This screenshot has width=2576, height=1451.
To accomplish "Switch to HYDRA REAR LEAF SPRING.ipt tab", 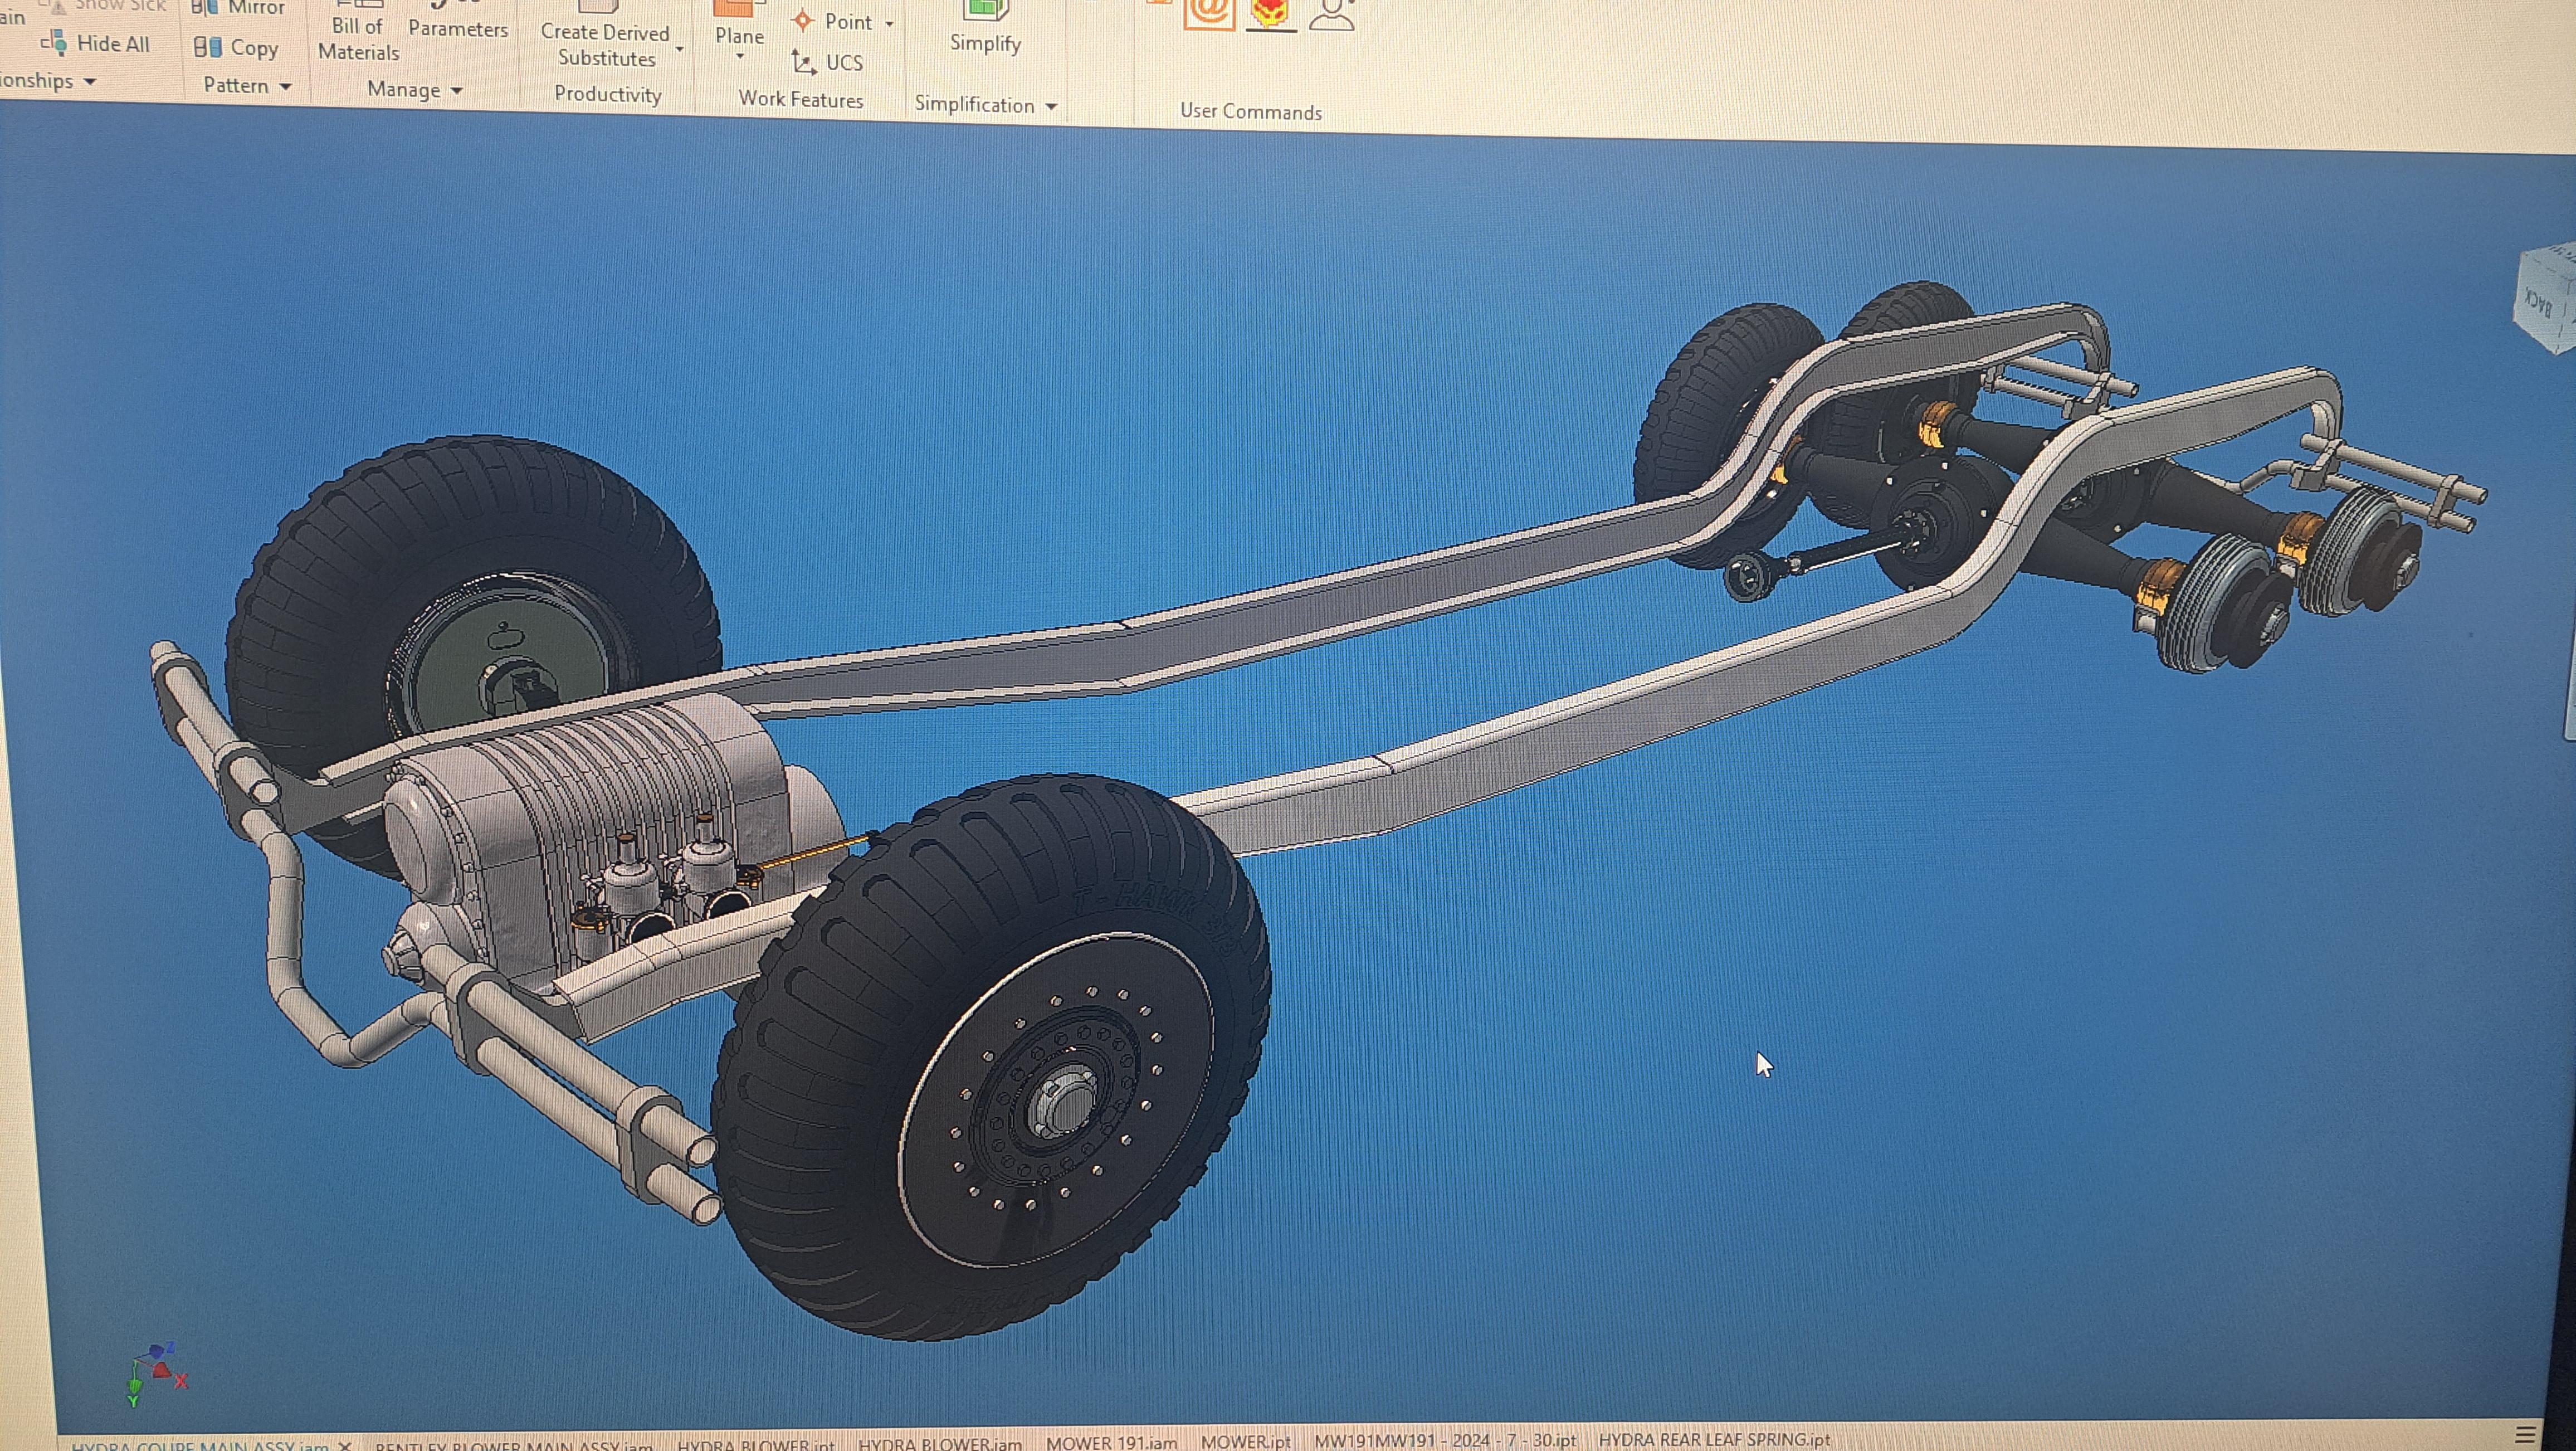I will click(x=1714, y=1440).
